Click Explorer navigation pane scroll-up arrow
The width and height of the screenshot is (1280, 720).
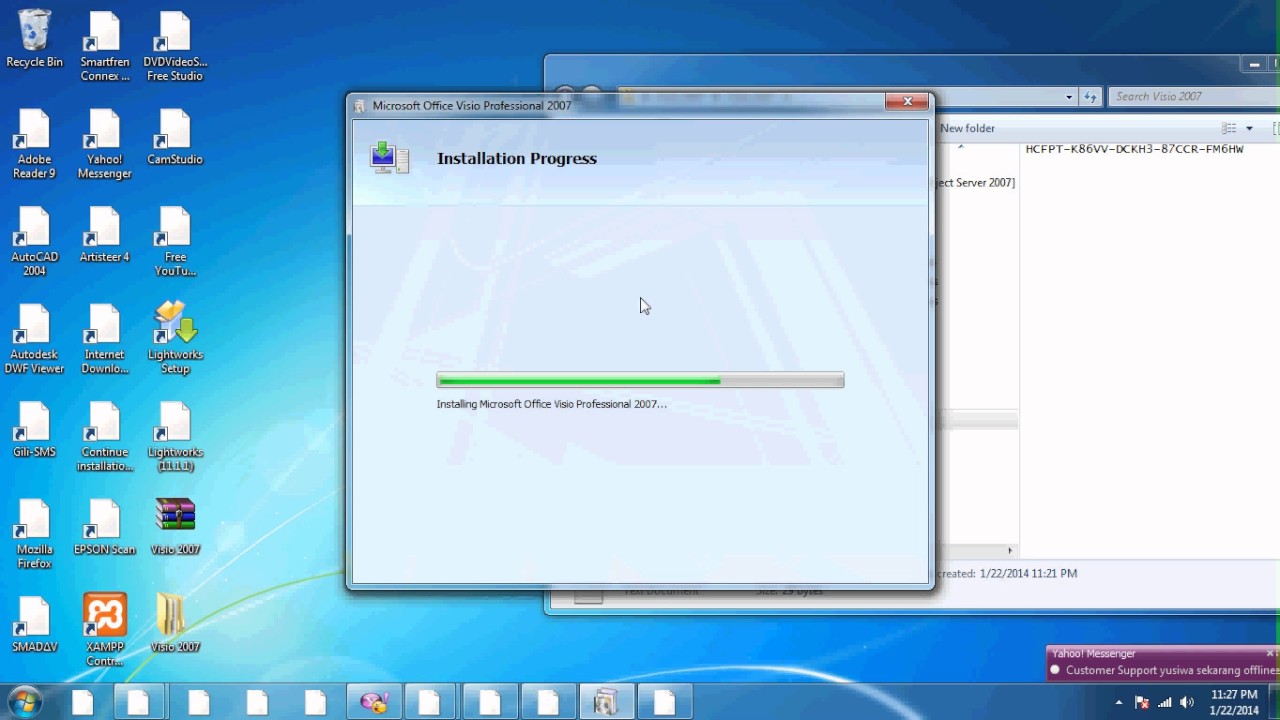960,147
